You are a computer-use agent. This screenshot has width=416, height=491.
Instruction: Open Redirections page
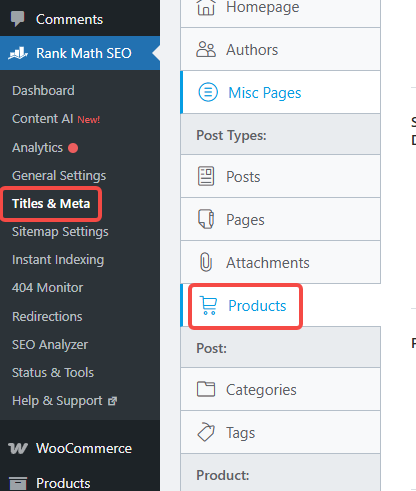(x=47, y=316)
